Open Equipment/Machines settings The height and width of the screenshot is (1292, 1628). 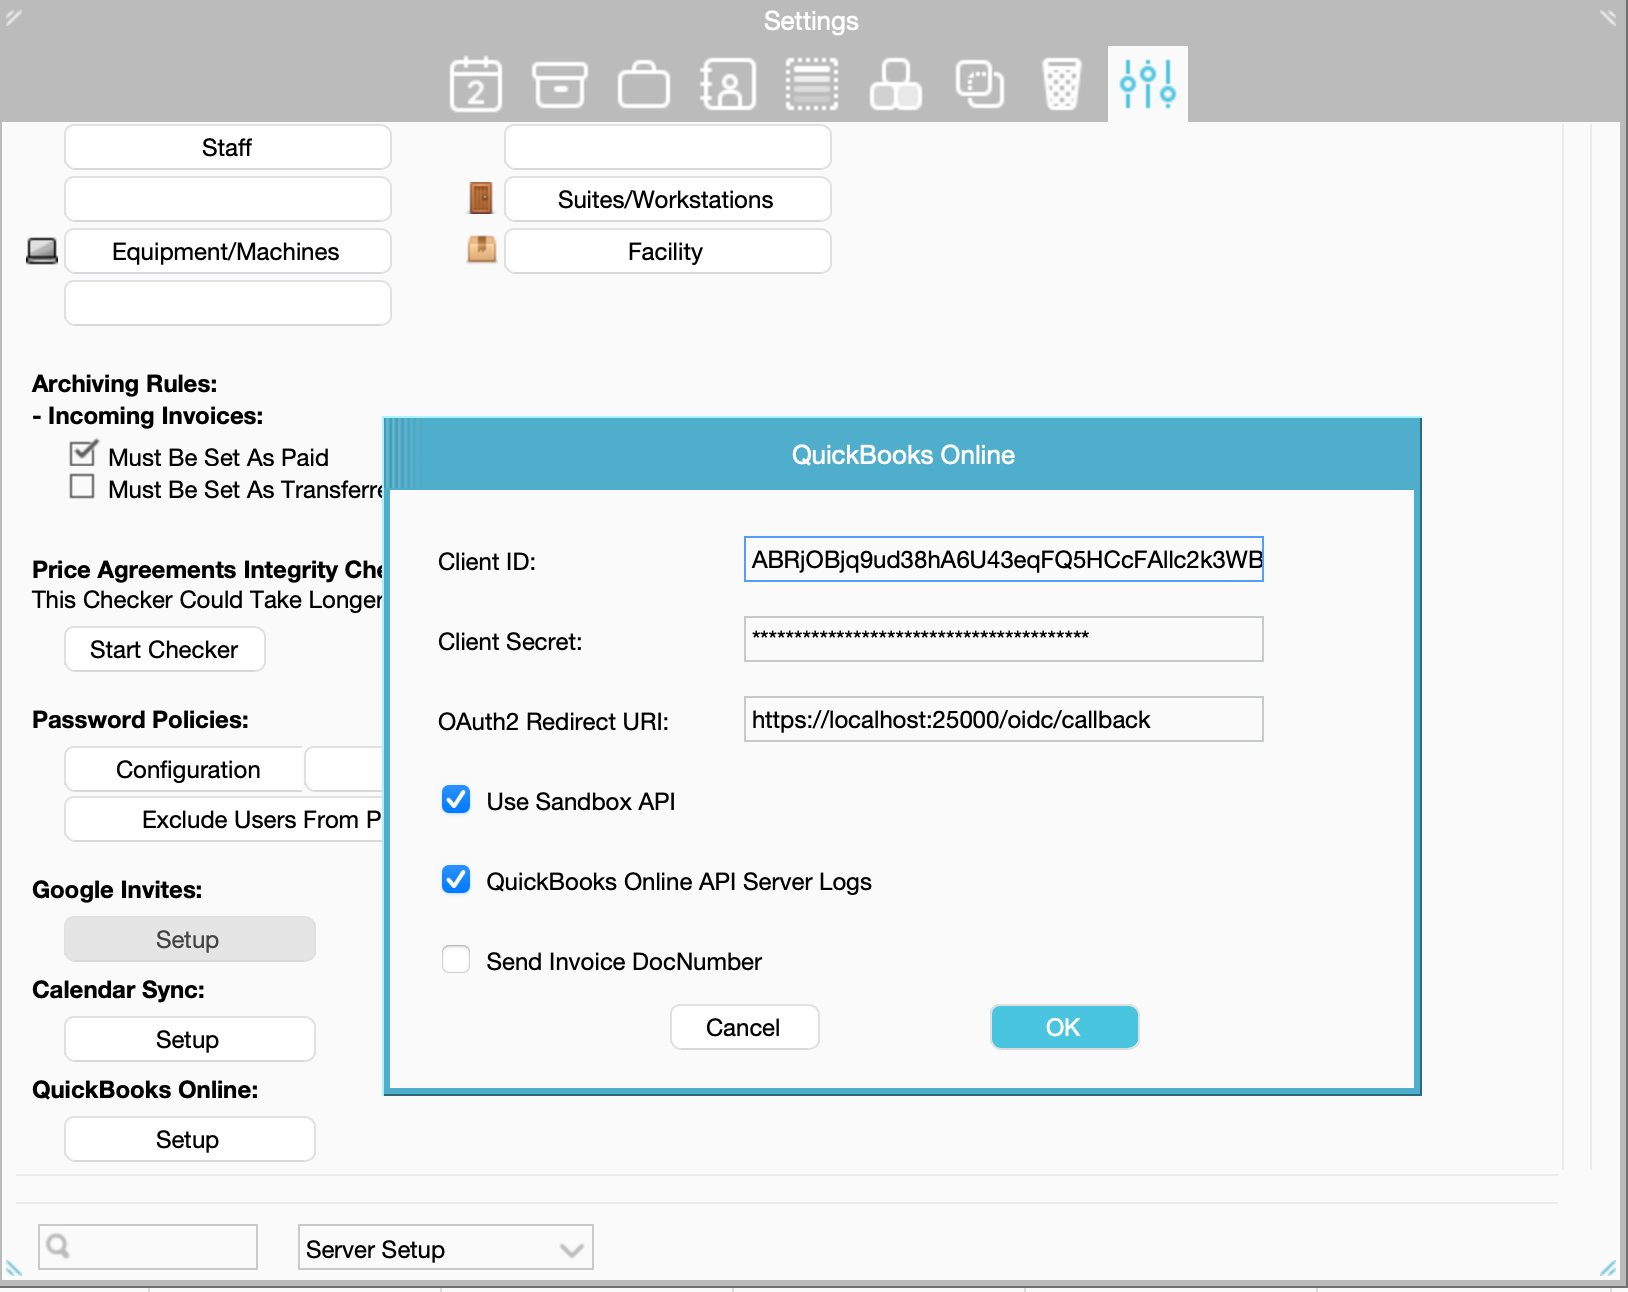click(x=228, y=251)
